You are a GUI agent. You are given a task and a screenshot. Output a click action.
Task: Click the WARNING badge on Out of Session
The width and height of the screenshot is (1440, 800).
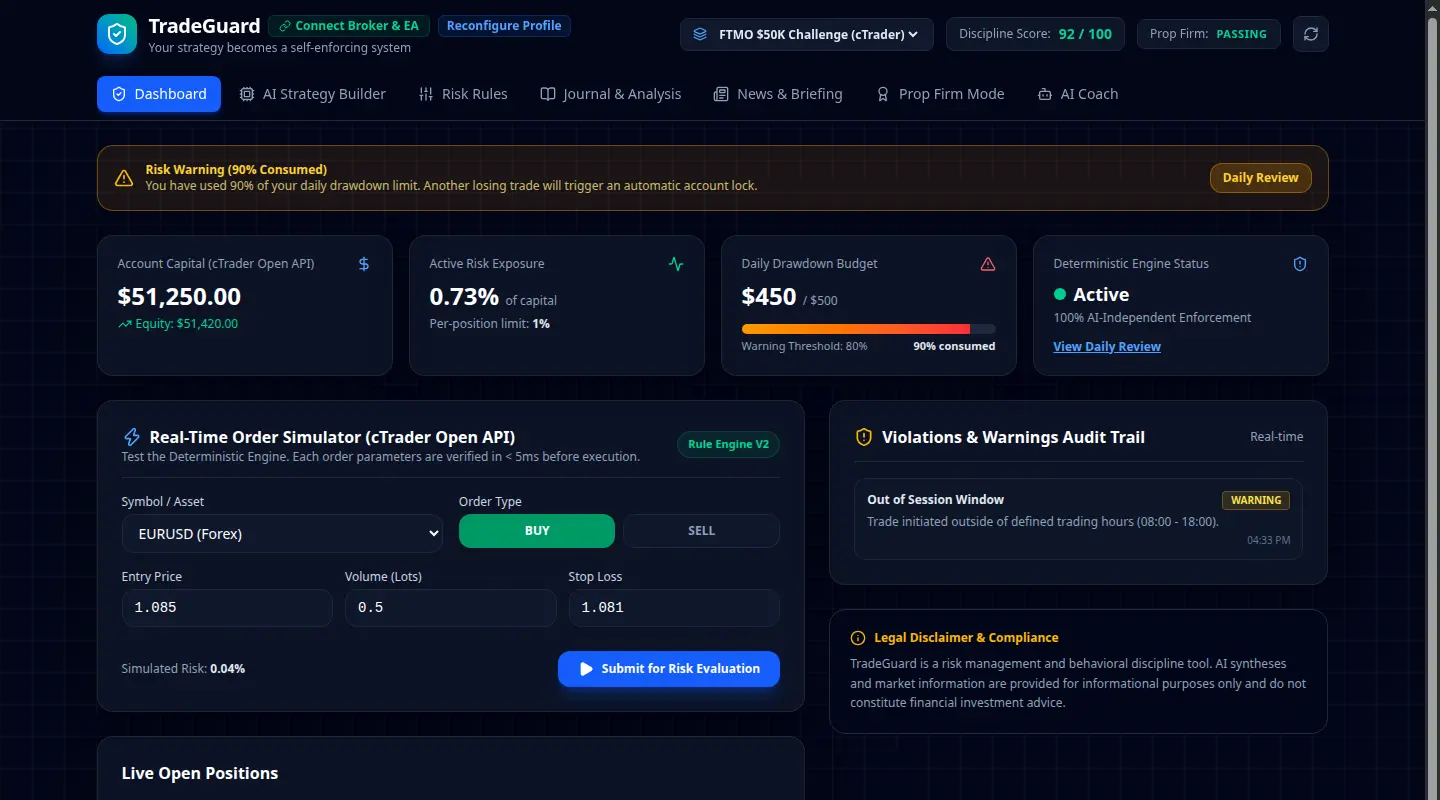(x=1256, y=500)
